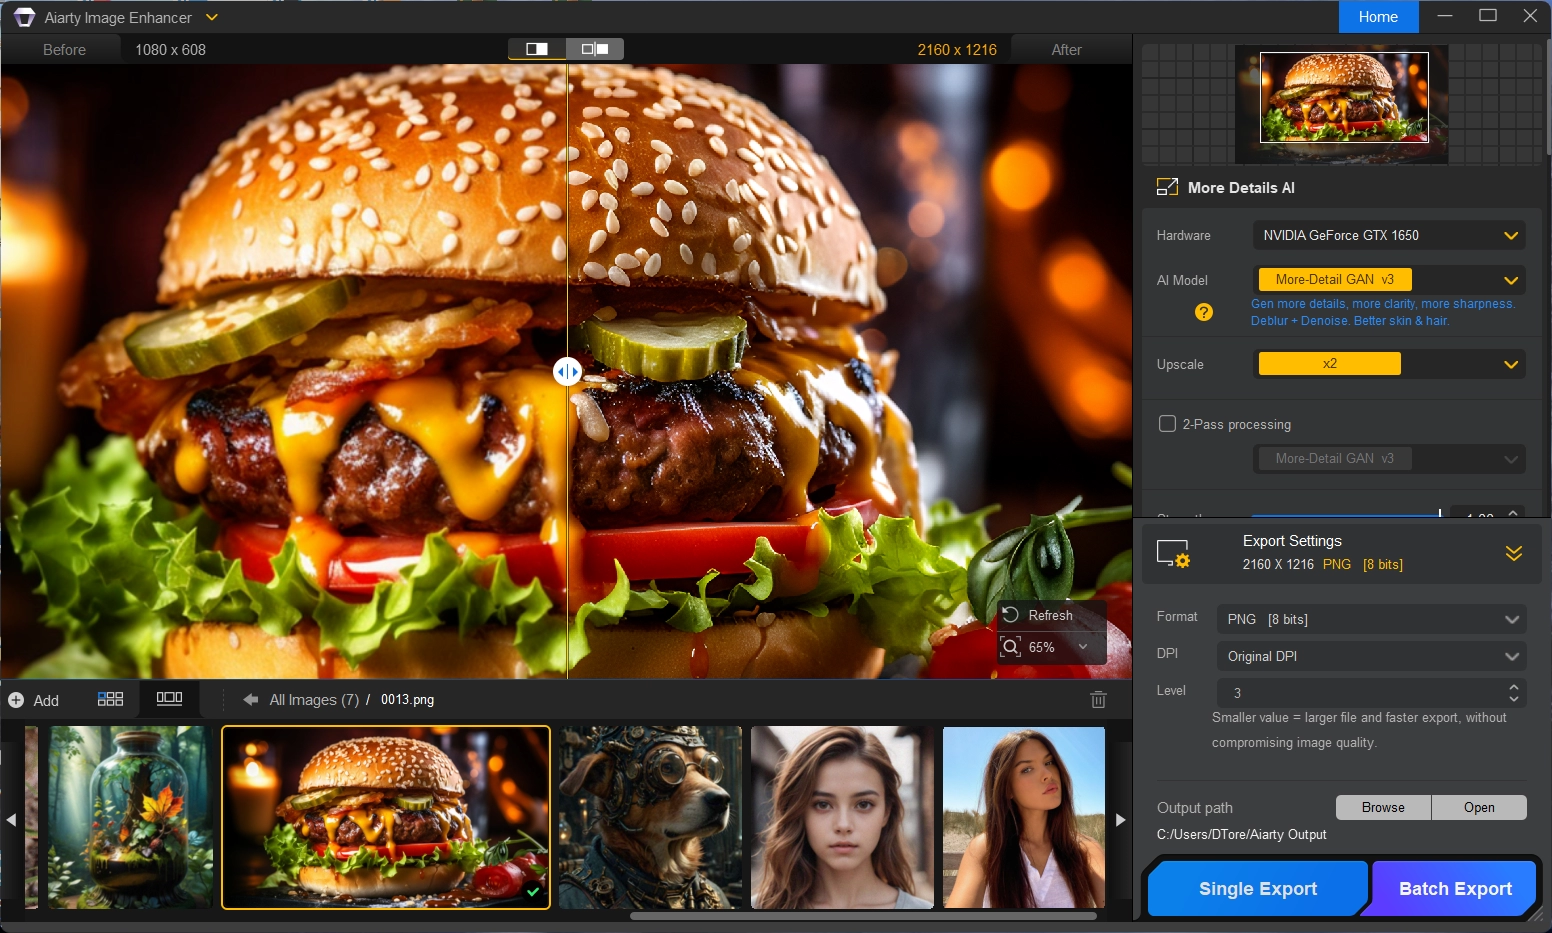Select the brunette woman portrait thumbnail
1552x933 pixels.
(x=842, y=817)
